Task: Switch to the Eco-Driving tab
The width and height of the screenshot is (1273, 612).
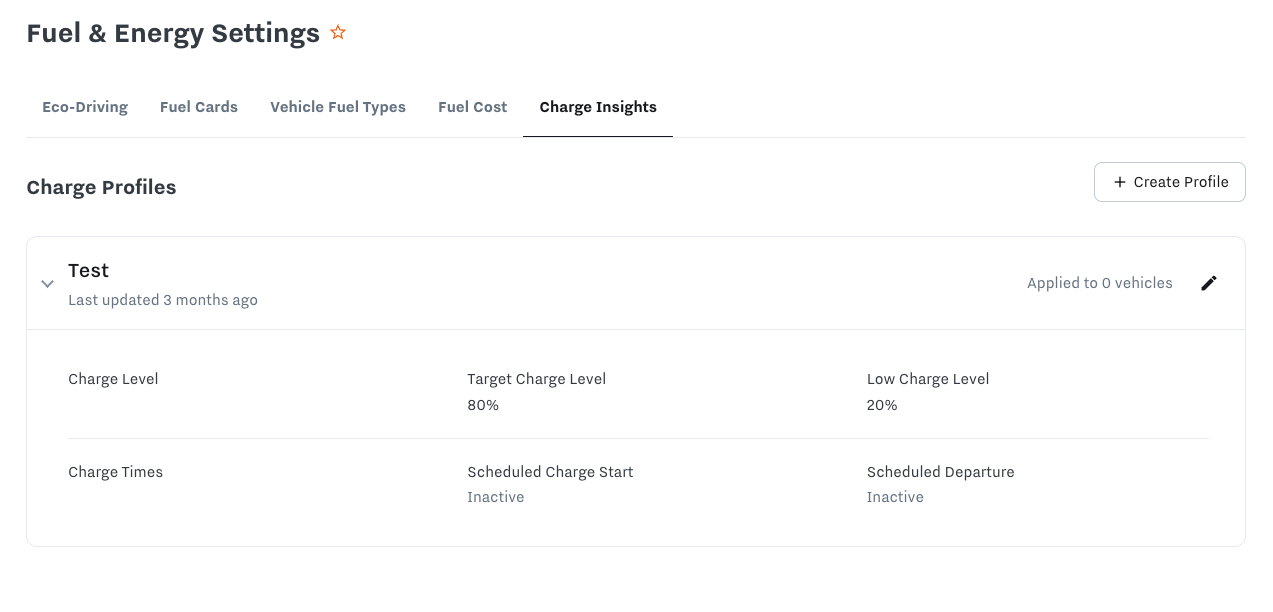Action: tap(84, 107)
